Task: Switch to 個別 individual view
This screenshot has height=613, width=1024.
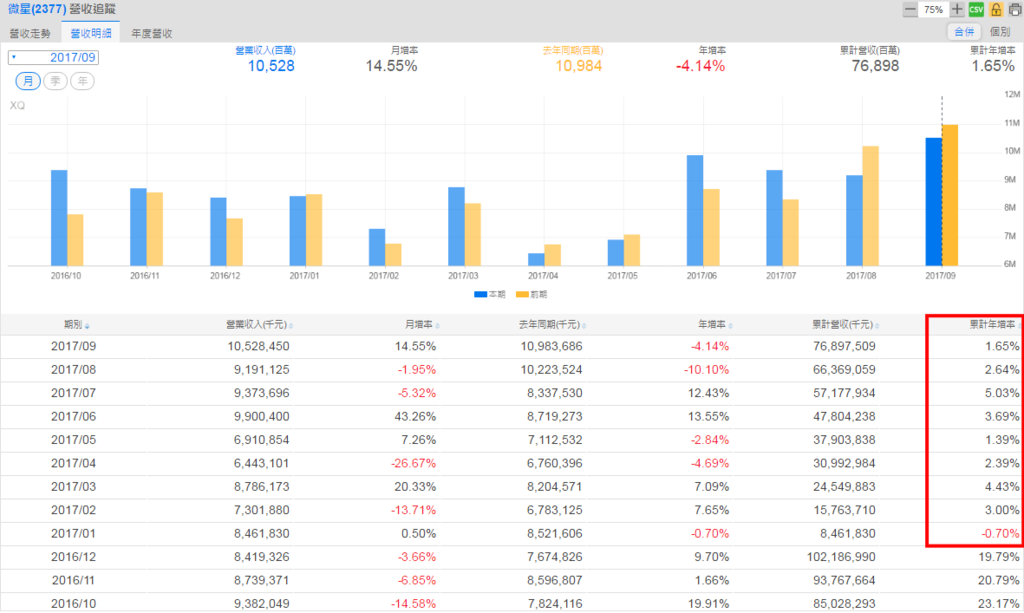Action: [1000, 31]
